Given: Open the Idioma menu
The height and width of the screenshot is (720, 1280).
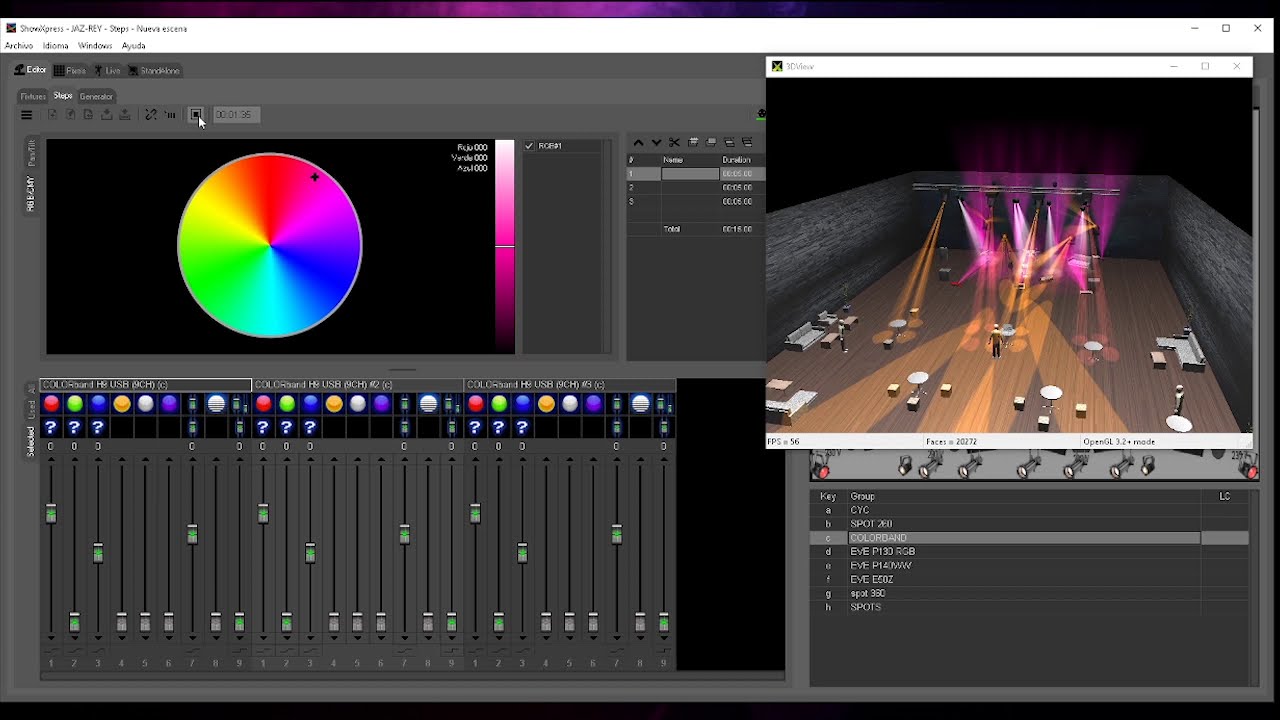Looking at the screenshot, I should [56, 46].
